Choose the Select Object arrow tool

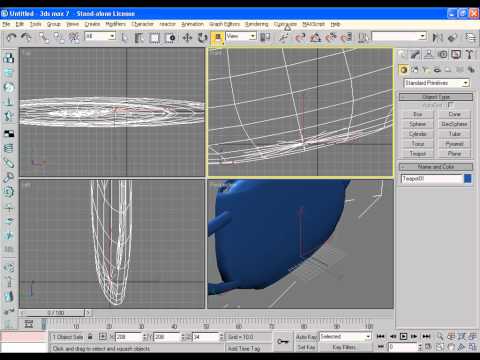pos(124,37)
